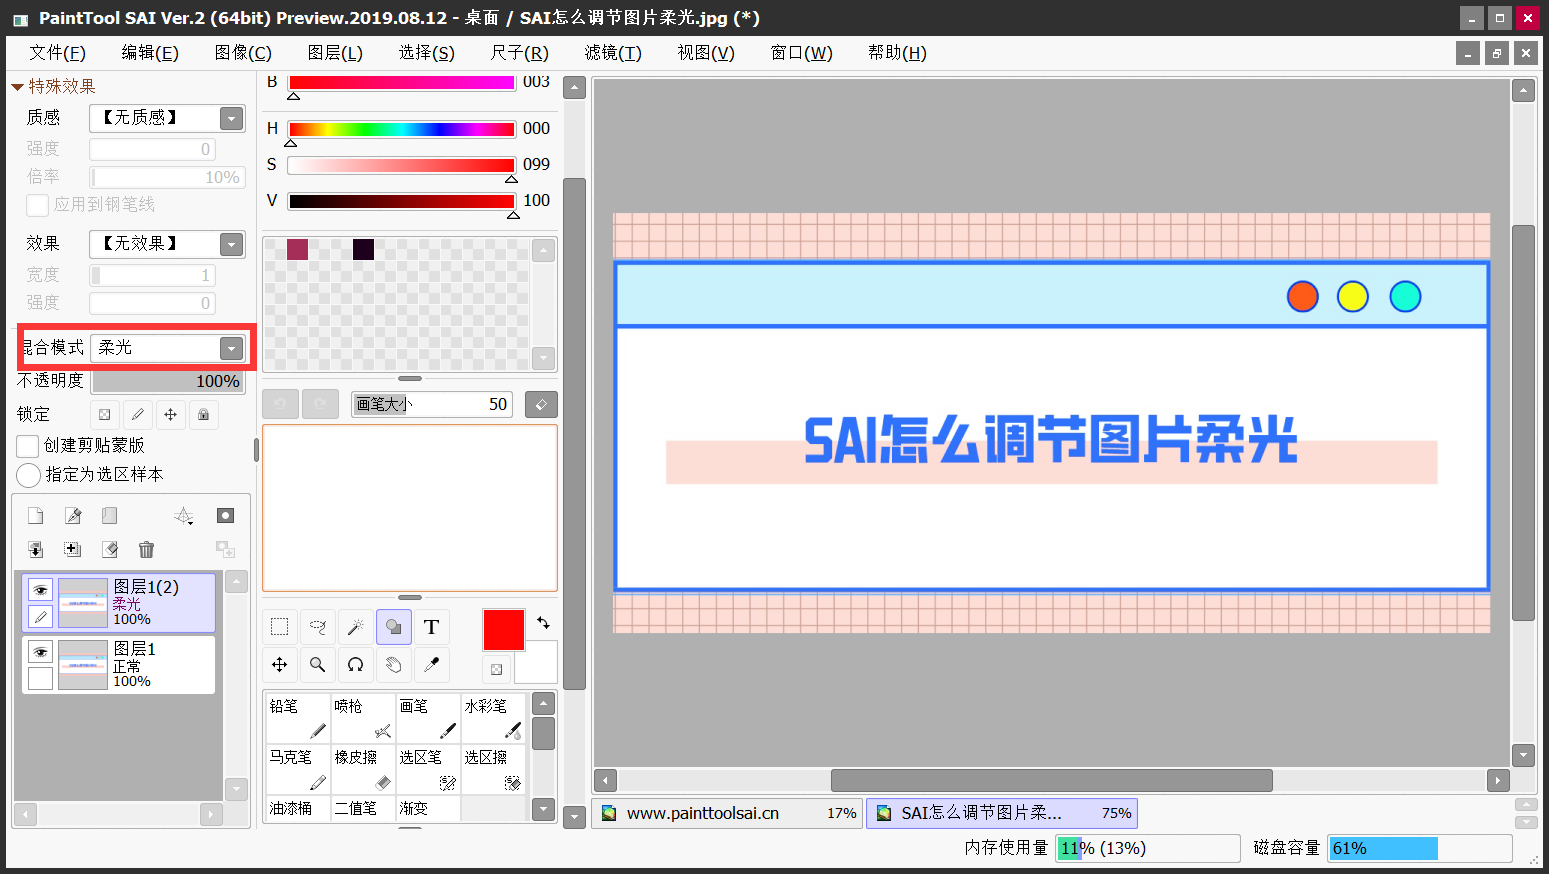Adjust the 不透明度 opacity bar
The height and width of the screenshot is (874, 1549).
[x=168, y=381]
